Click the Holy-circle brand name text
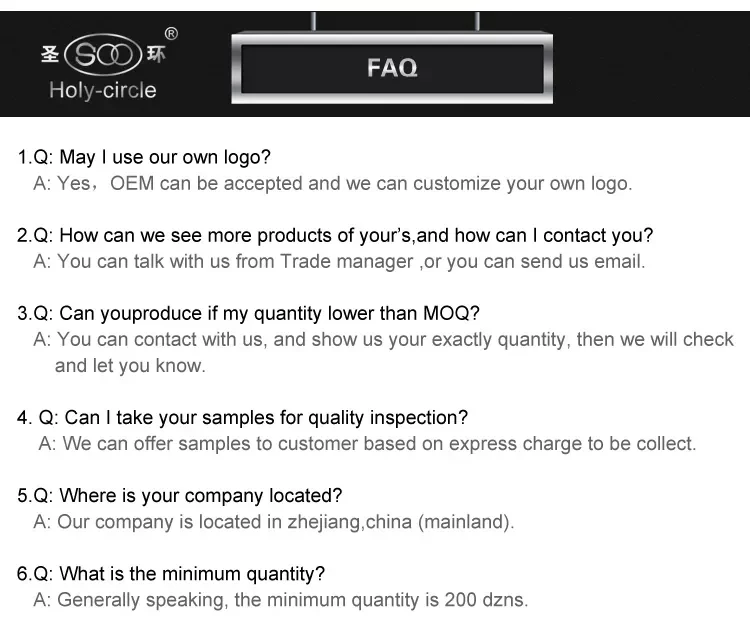 (103, 90)
